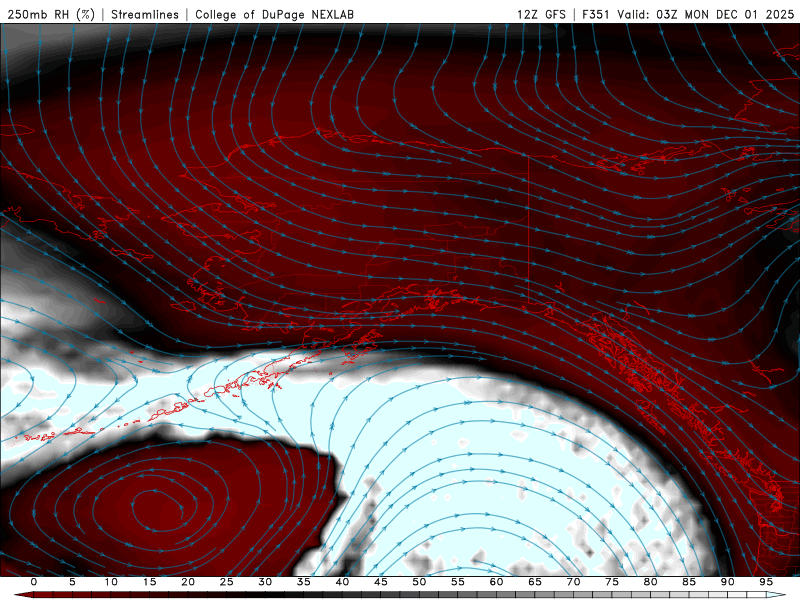The height and width of the screenshot is (600, 800).
Task: Click the "30" colorbar scale label
Action: [x=265, y=582]
